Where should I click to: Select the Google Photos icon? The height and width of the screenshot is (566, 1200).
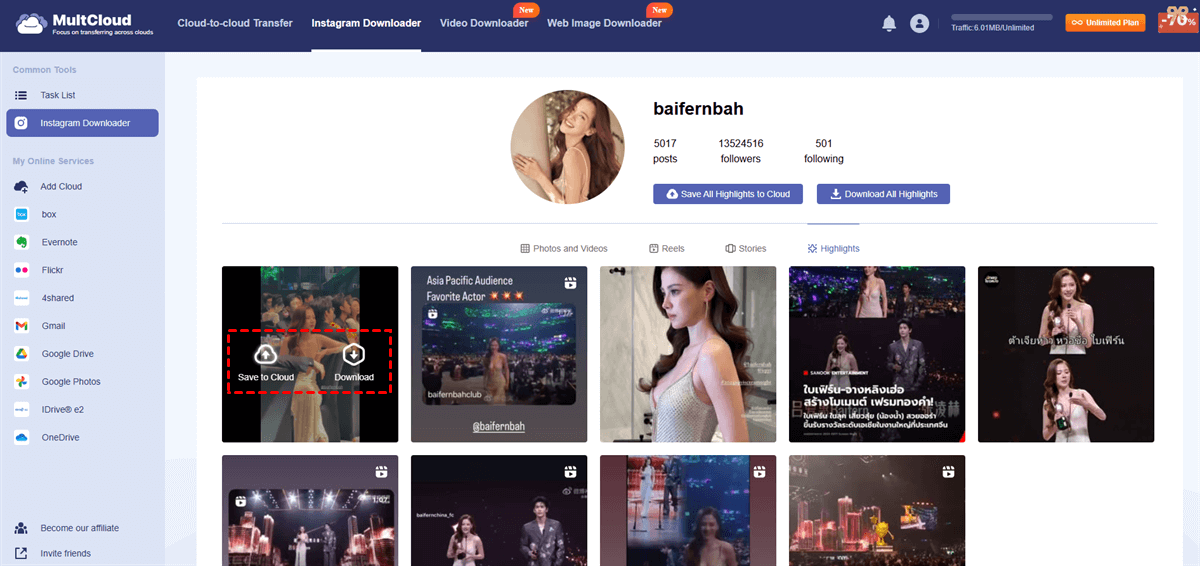click(21, 382)
